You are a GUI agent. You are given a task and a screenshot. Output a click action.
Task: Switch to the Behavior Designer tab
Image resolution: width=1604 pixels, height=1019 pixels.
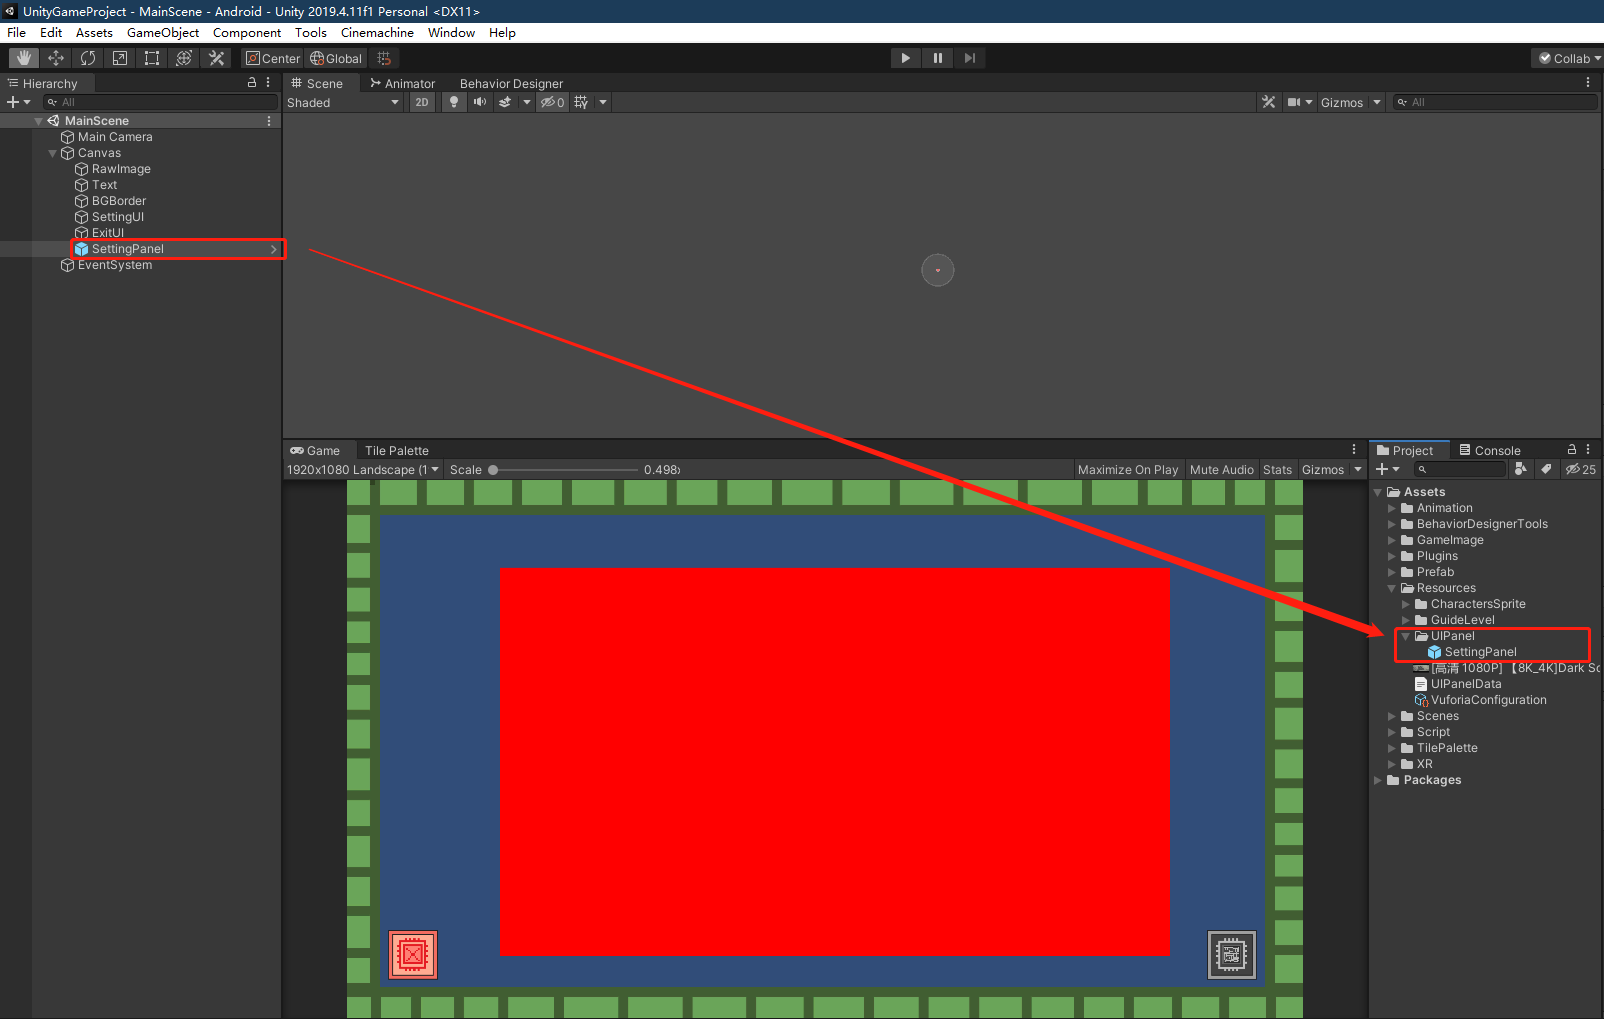(511, 83)
